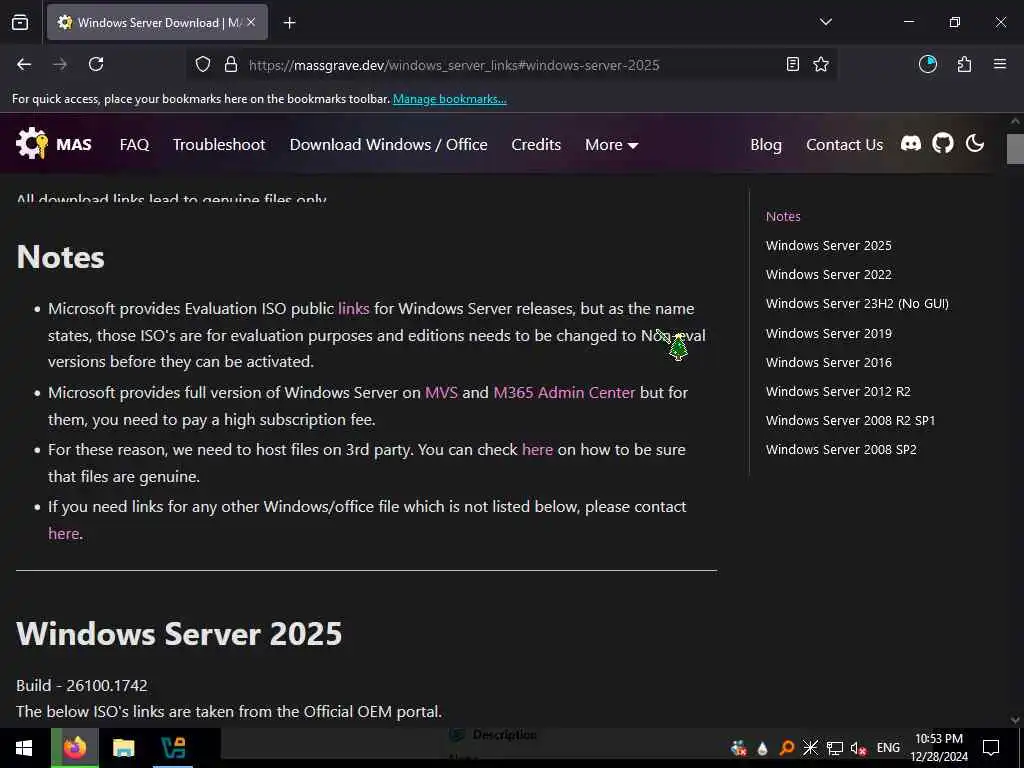Image resolution: width=1024 pixels, height=768 pixels.
Task: Open a new tab with plus button
Action: tap(289, 23)
